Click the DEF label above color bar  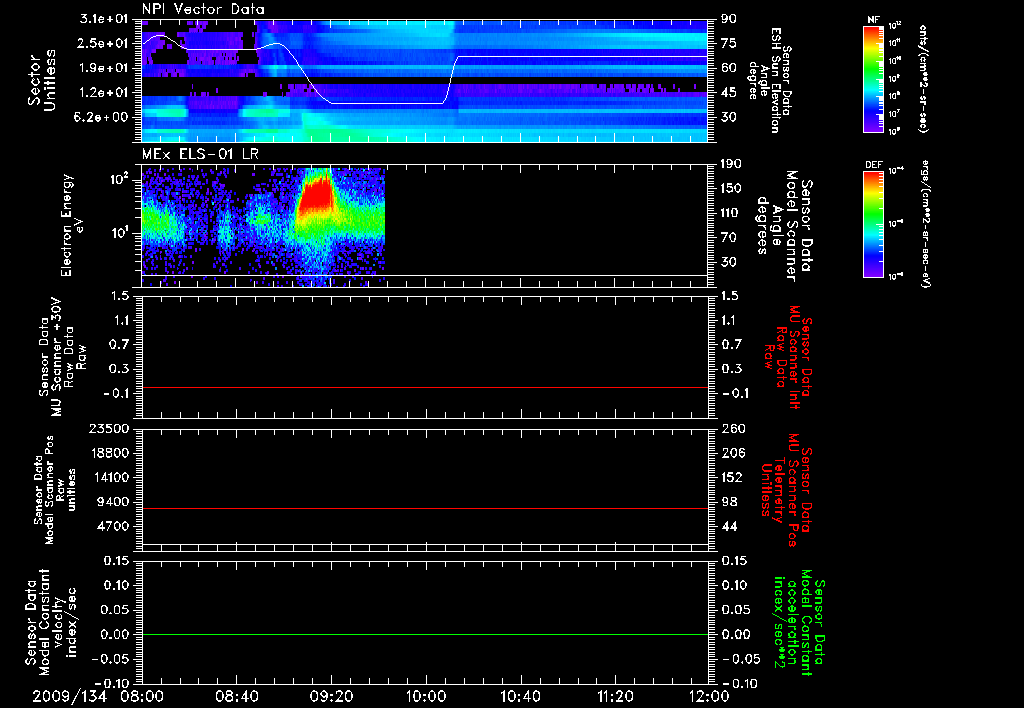click(874, 165)
